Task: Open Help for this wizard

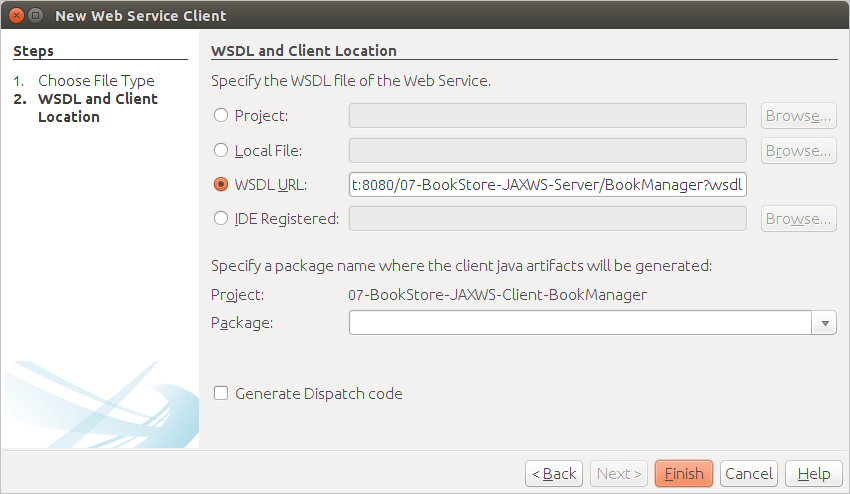Action: pyautogui.click(x=814, y=474)
